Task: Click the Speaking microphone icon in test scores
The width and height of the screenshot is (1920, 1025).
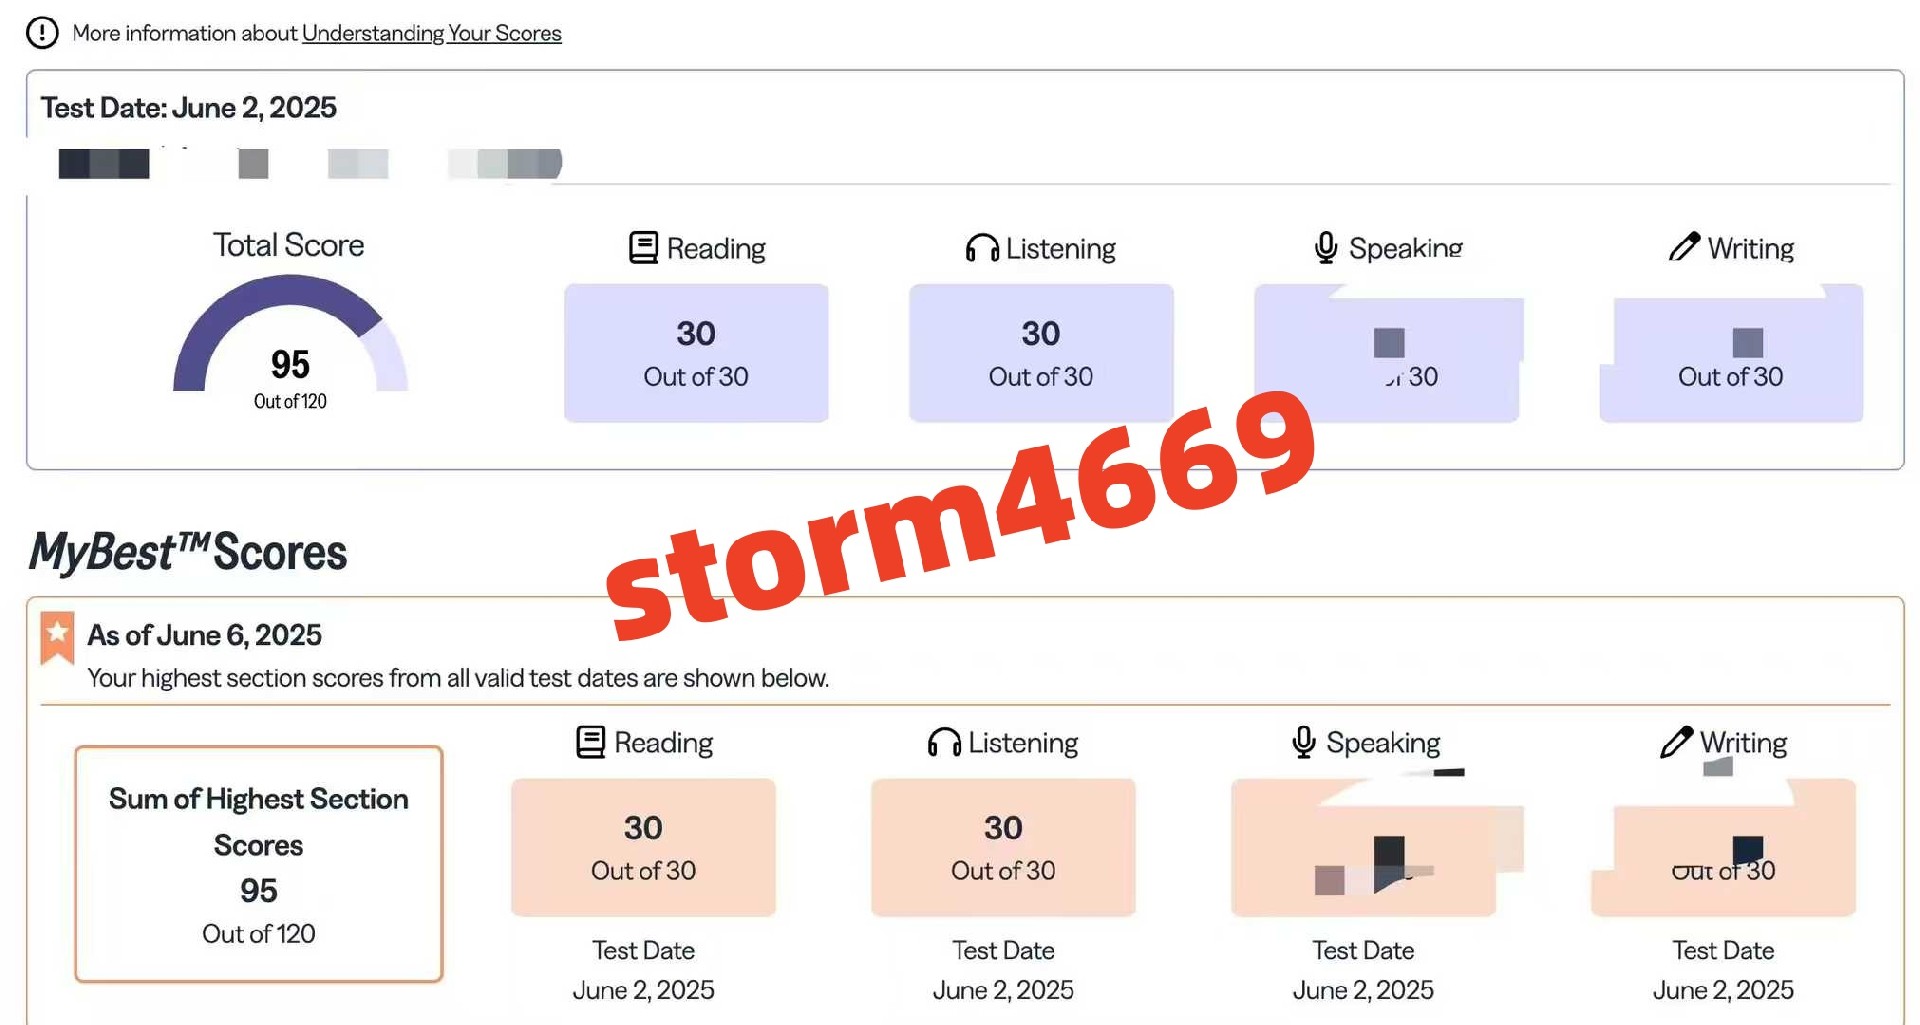Action: (x=1326, y=247)
